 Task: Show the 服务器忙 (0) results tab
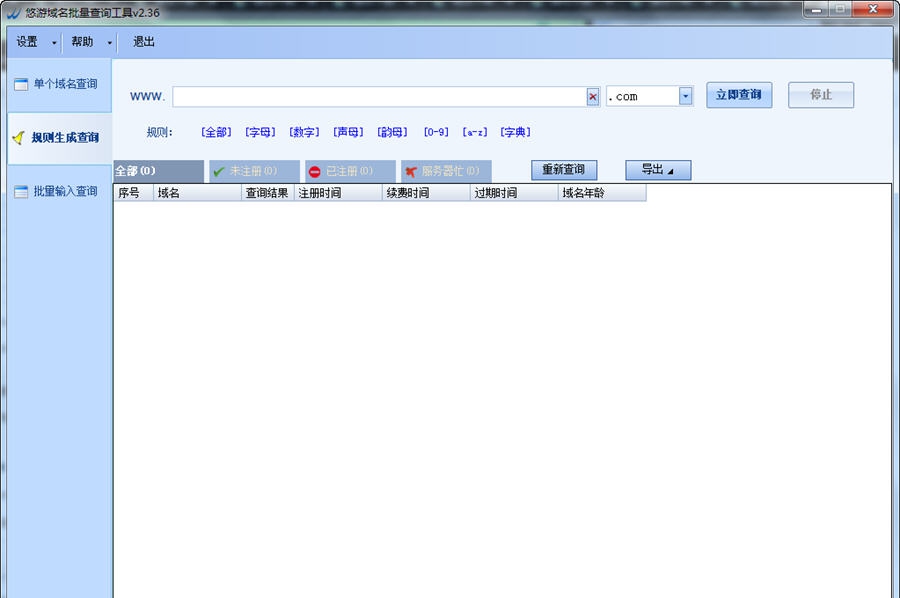pos(446,171)
